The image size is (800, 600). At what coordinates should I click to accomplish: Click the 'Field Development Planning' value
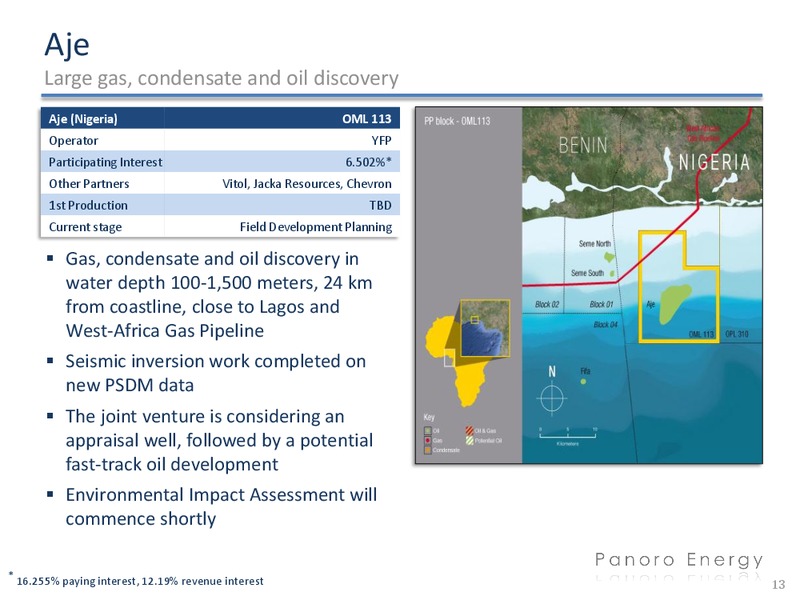[316, 227]
